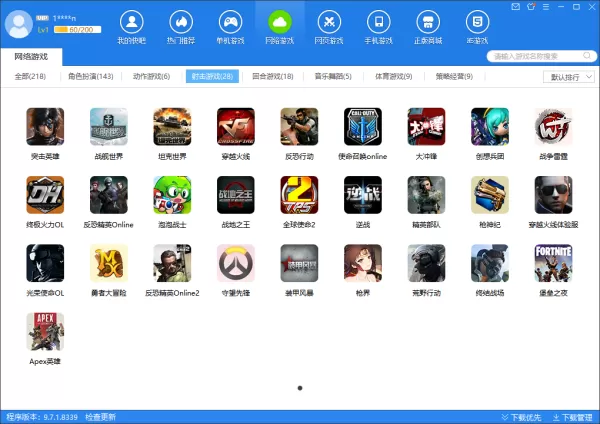Click the search magnifier icon
600x424 pixels.
pos(587,56)
